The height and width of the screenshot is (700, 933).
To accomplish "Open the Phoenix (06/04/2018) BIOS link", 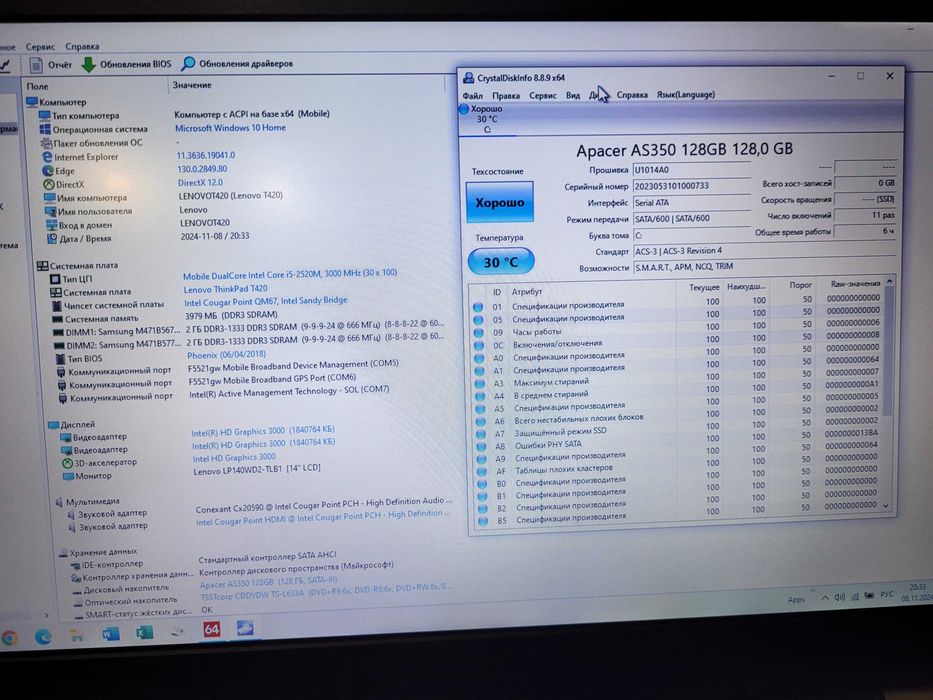I will point(227,355).
